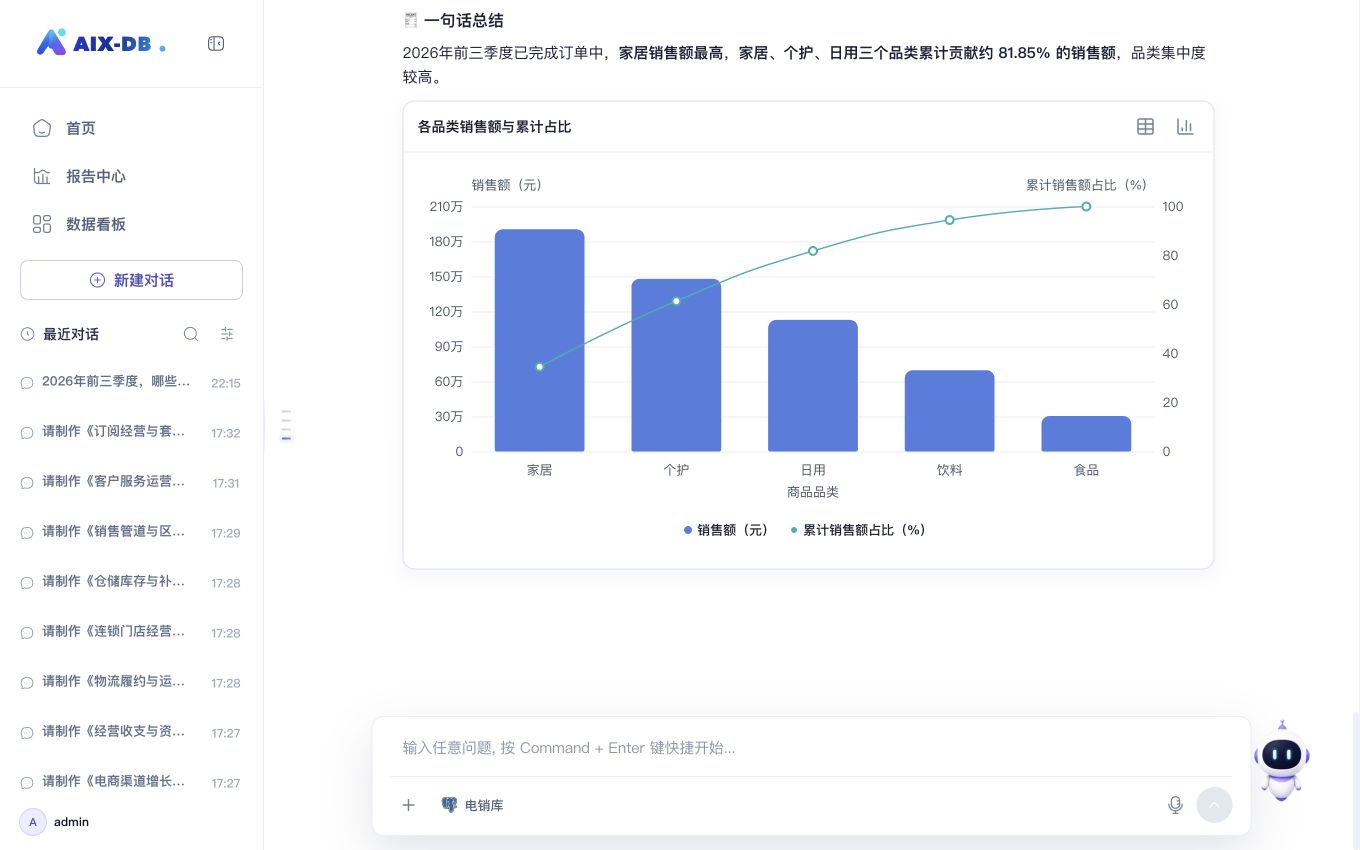Click the send arrow button

click(1214, 805)
